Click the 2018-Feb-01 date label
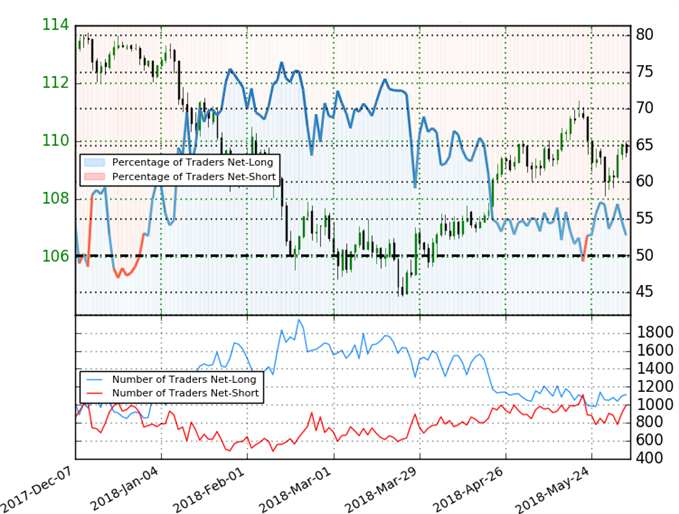679x514 pixels. [x=210, y=489]
